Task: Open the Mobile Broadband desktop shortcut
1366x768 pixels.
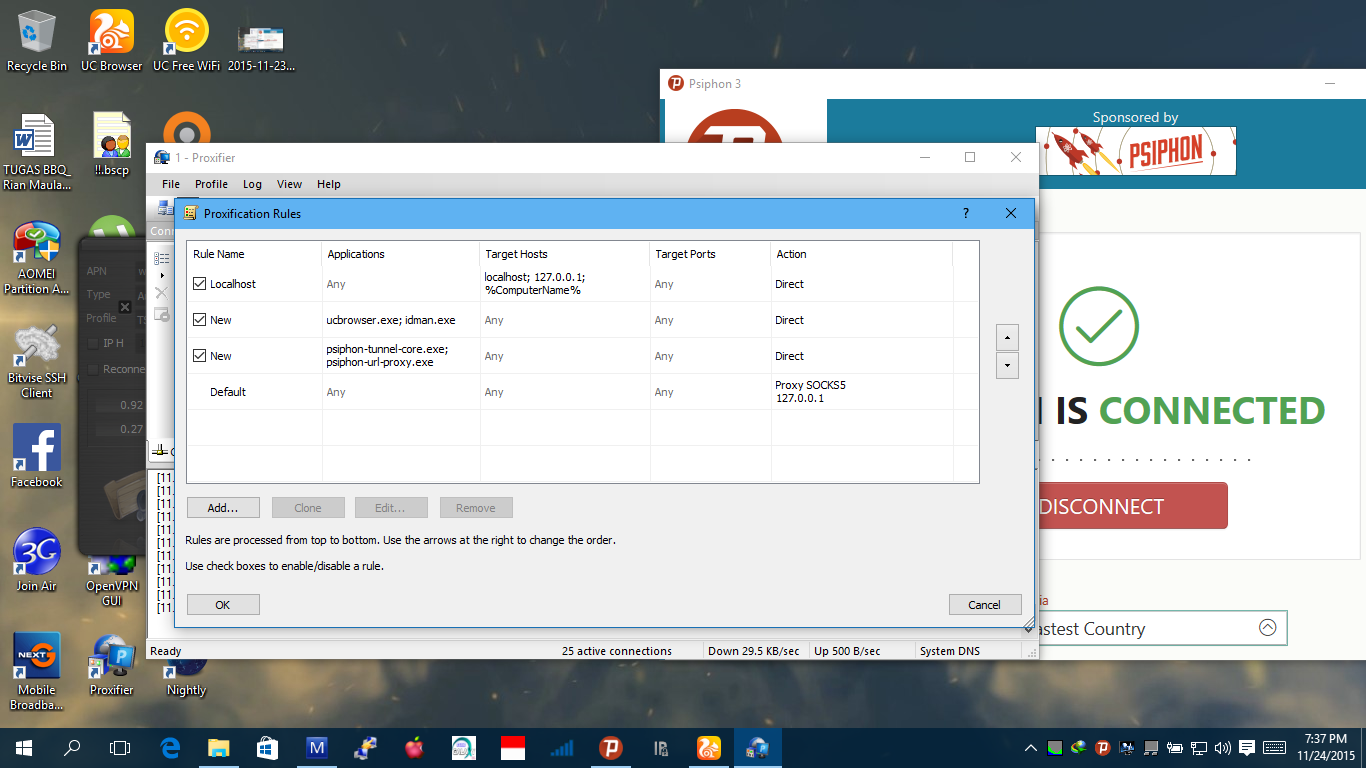Action: pyautogui.click(x=37, y=672)
